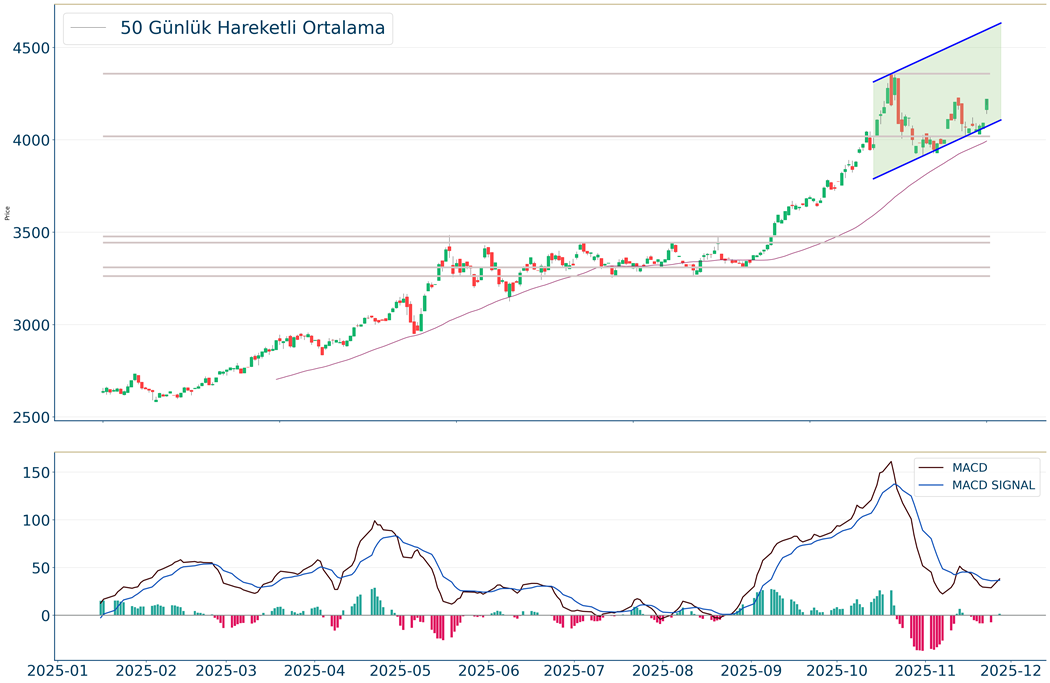Click the blue MACD SIGNAL legend line sample

point(931,486)
